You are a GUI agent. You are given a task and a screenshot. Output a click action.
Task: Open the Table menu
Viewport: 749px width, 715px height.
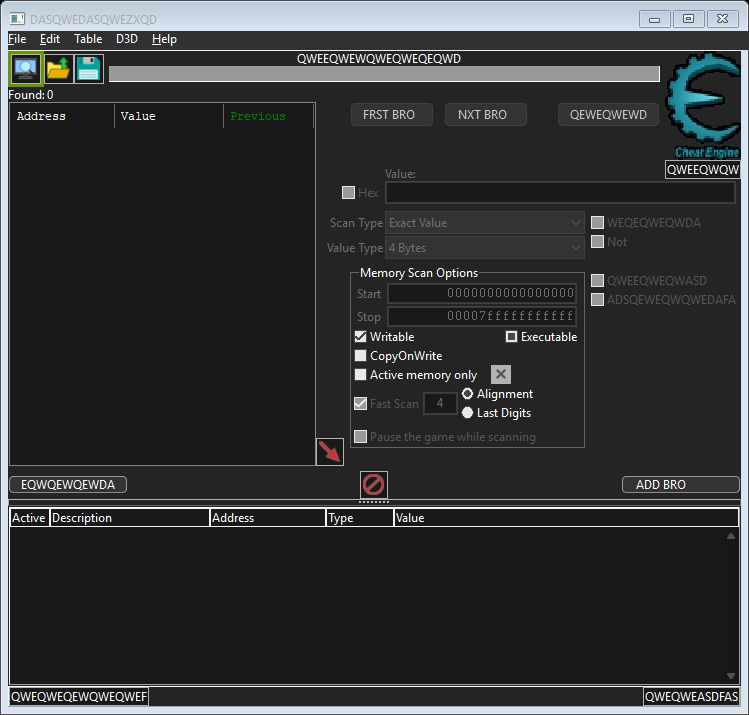pyautogui.click(x=88, y=39)
